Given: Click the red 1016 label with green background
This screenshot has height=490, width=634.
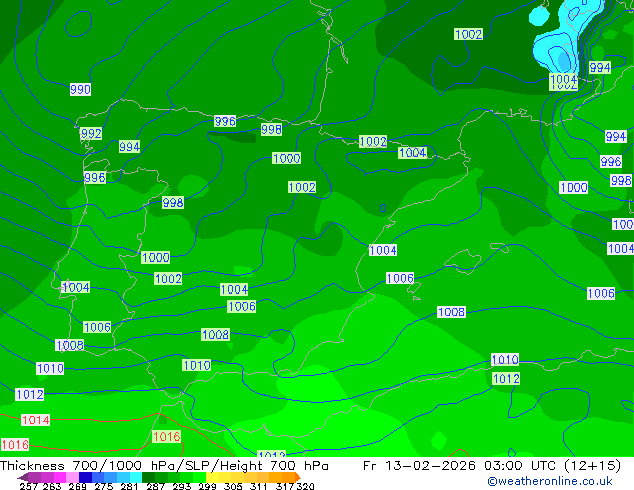Looking at the screenshot, I should coord(166,437).
